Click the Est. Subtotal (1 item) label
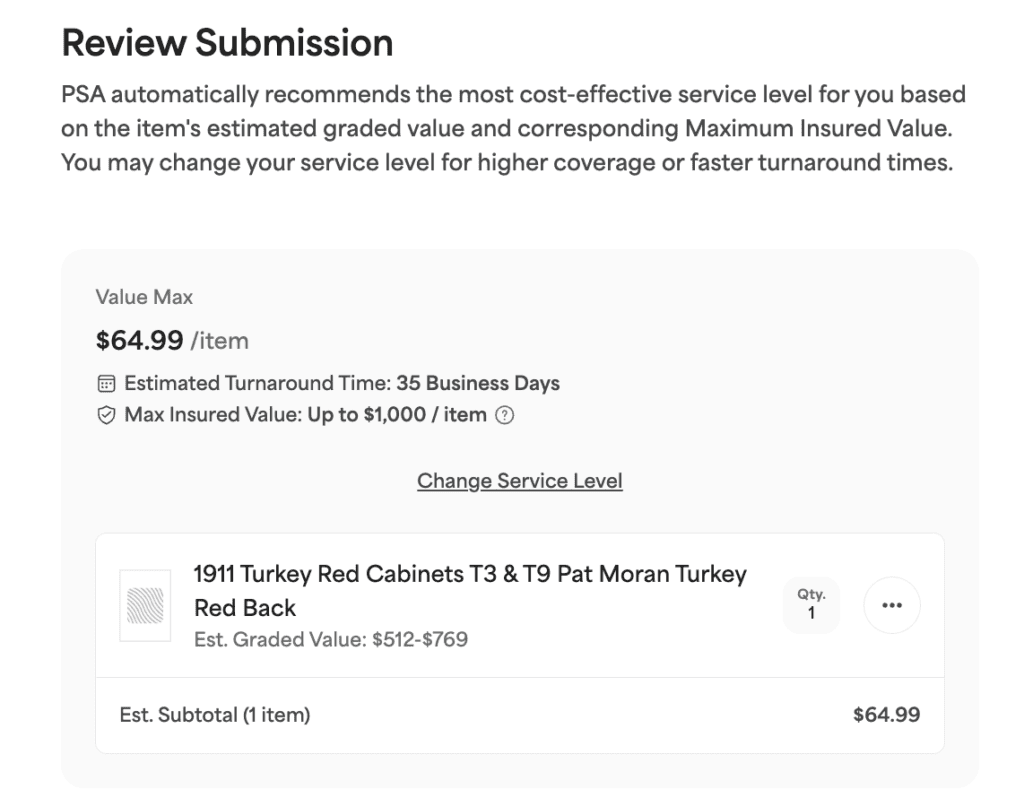 [214, 715]
